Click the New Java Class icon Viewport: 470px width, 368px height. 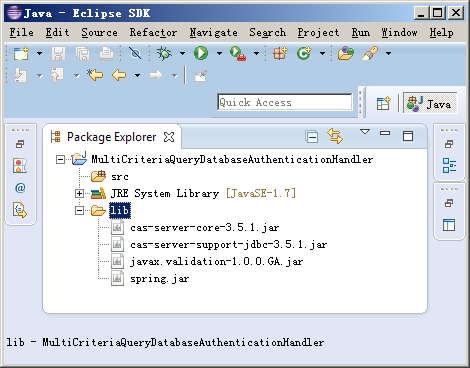click(x=304, y=53)
